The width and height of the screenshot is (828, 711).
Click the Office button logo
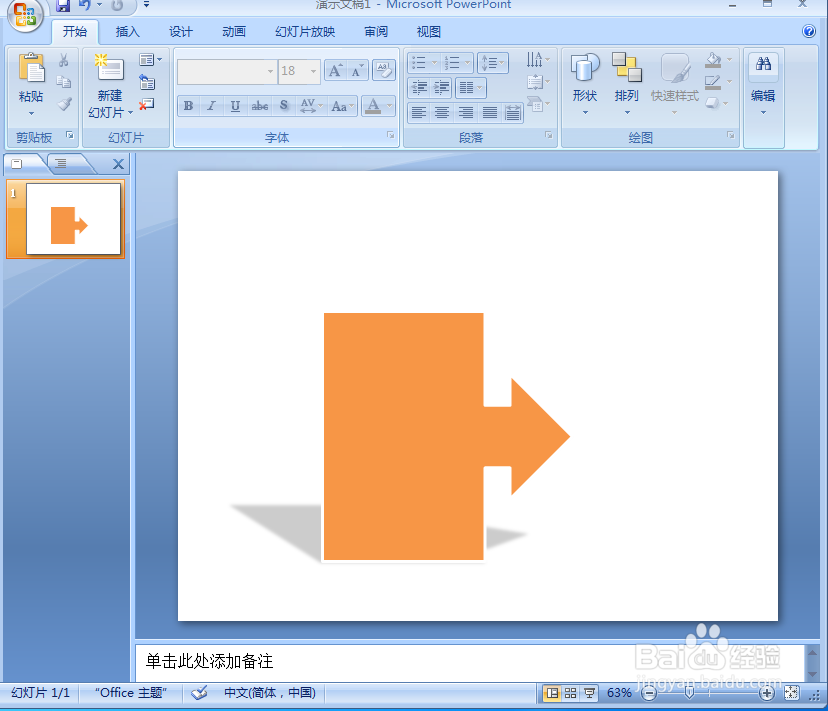pyautogui.click(x=24, y=15)
